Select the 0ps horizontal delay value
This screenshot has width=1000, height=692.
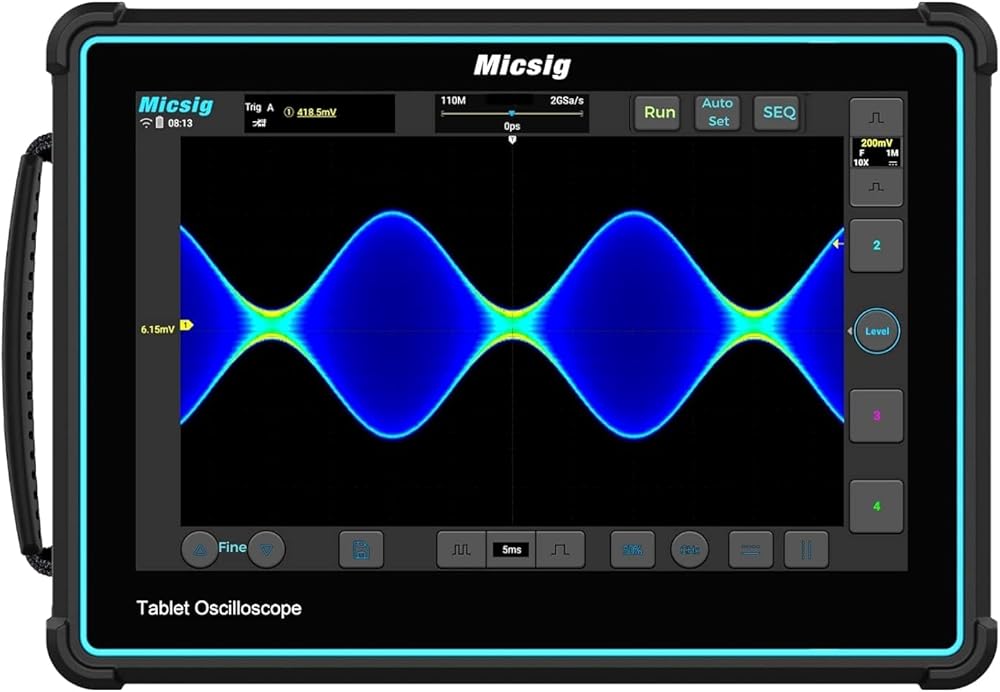click(x=511, y=126)
